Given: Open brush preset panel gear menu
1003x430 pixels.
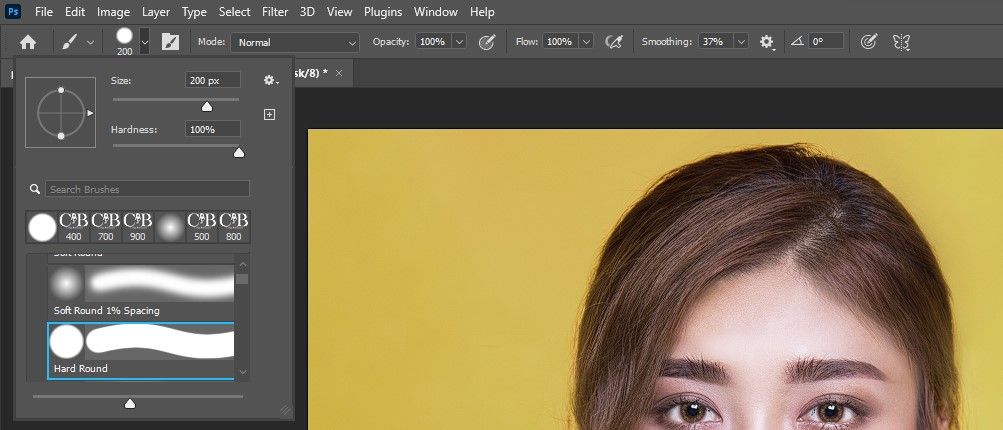Looking at the screenshot, I should [x=270, y=80].
